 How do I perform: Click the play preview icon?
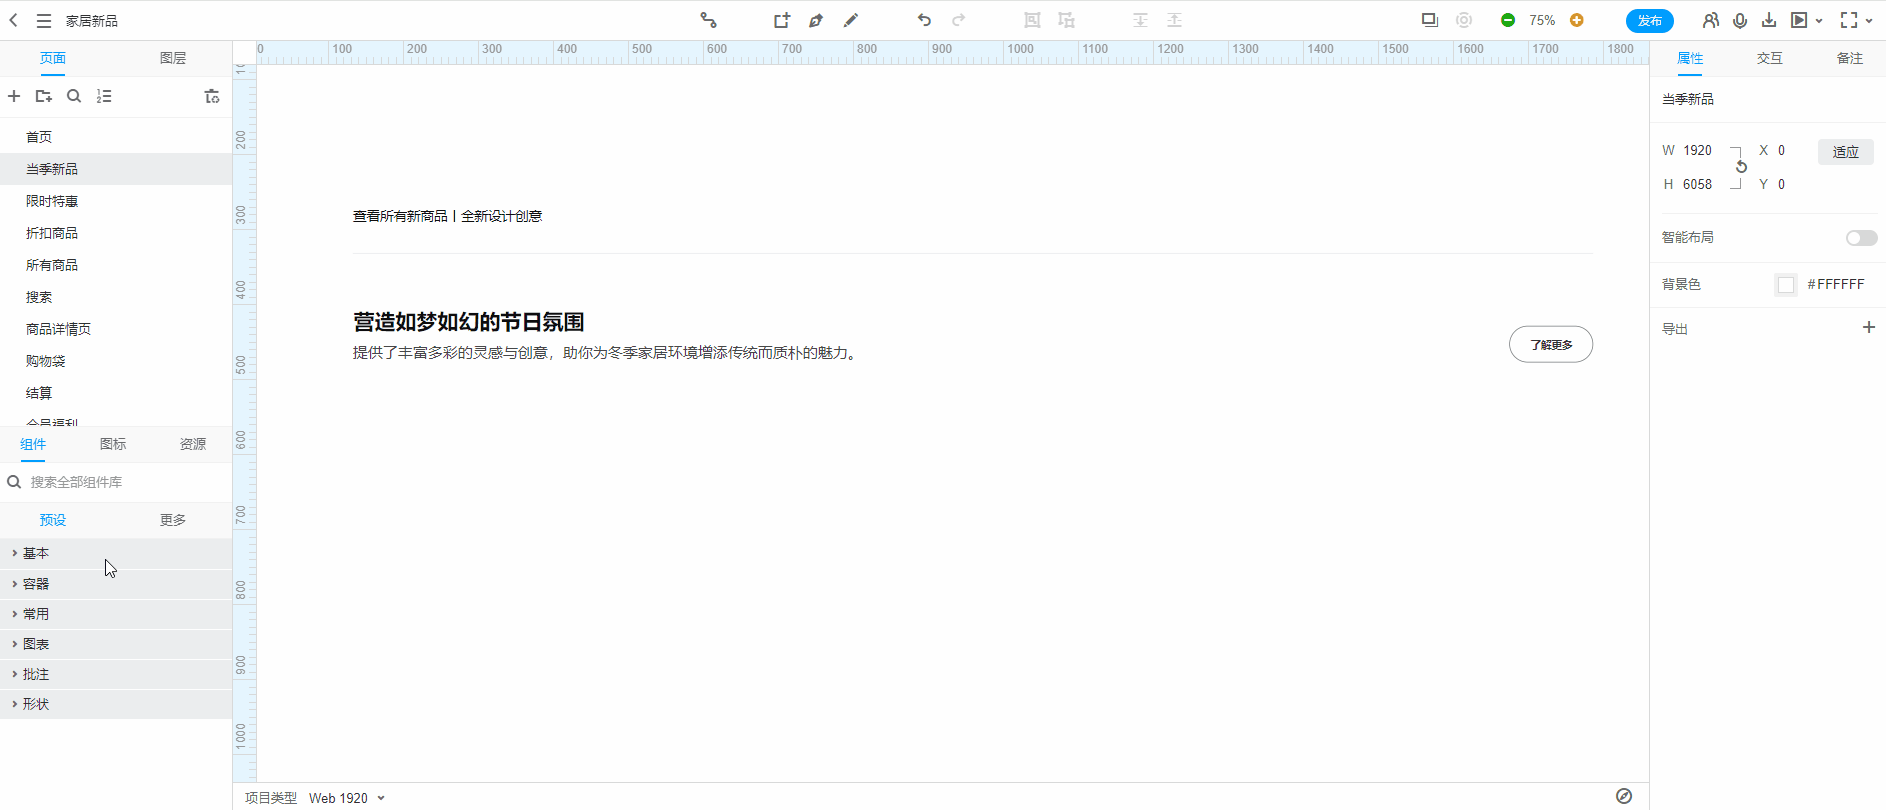1799,20
